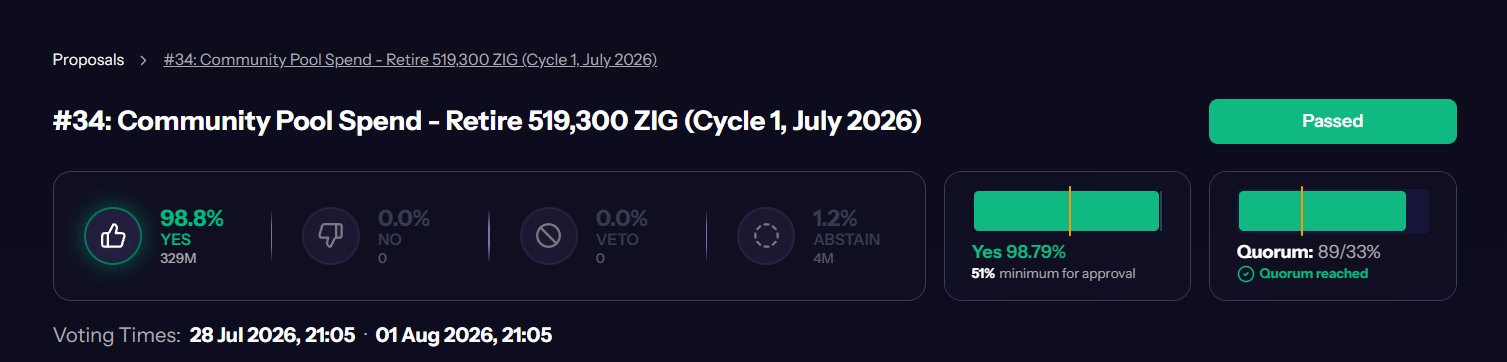
Task: Click the dashed-circle ABSTAIN icon
Action: tap(766, 236)
